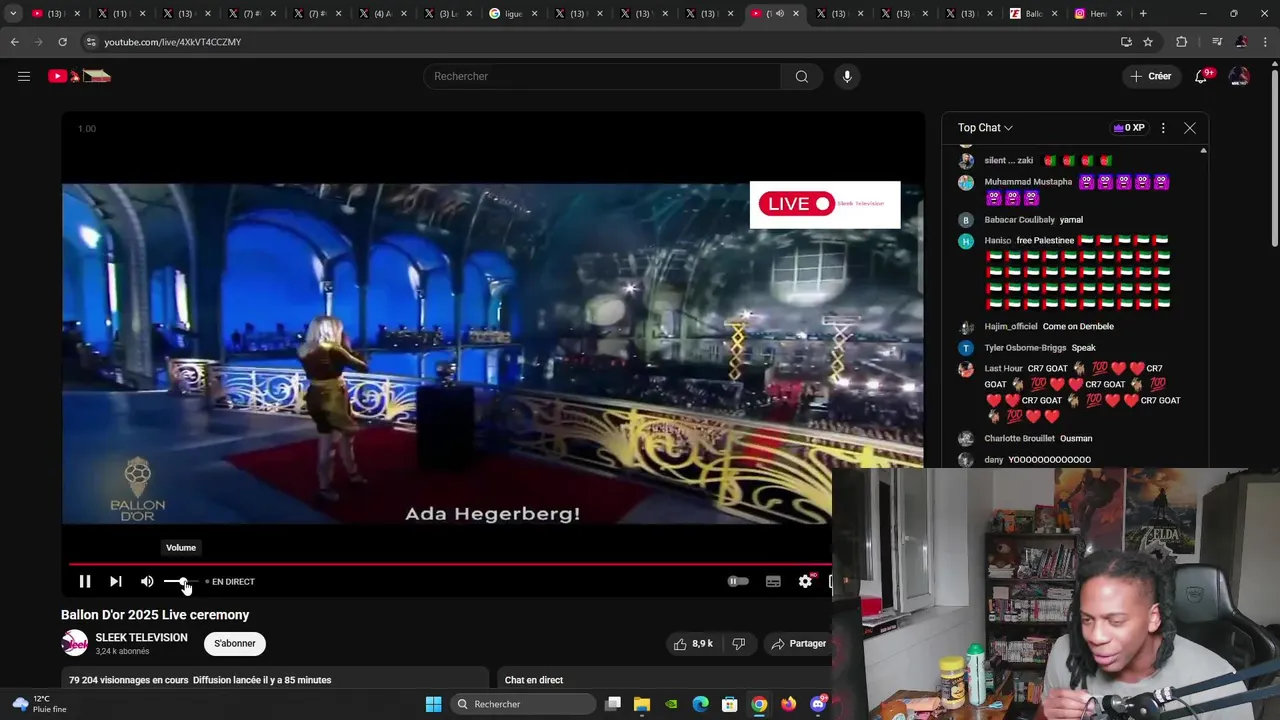Open the Chrome three-dot menu
Screen dimensions: 1280x720
click(1264, 42)
